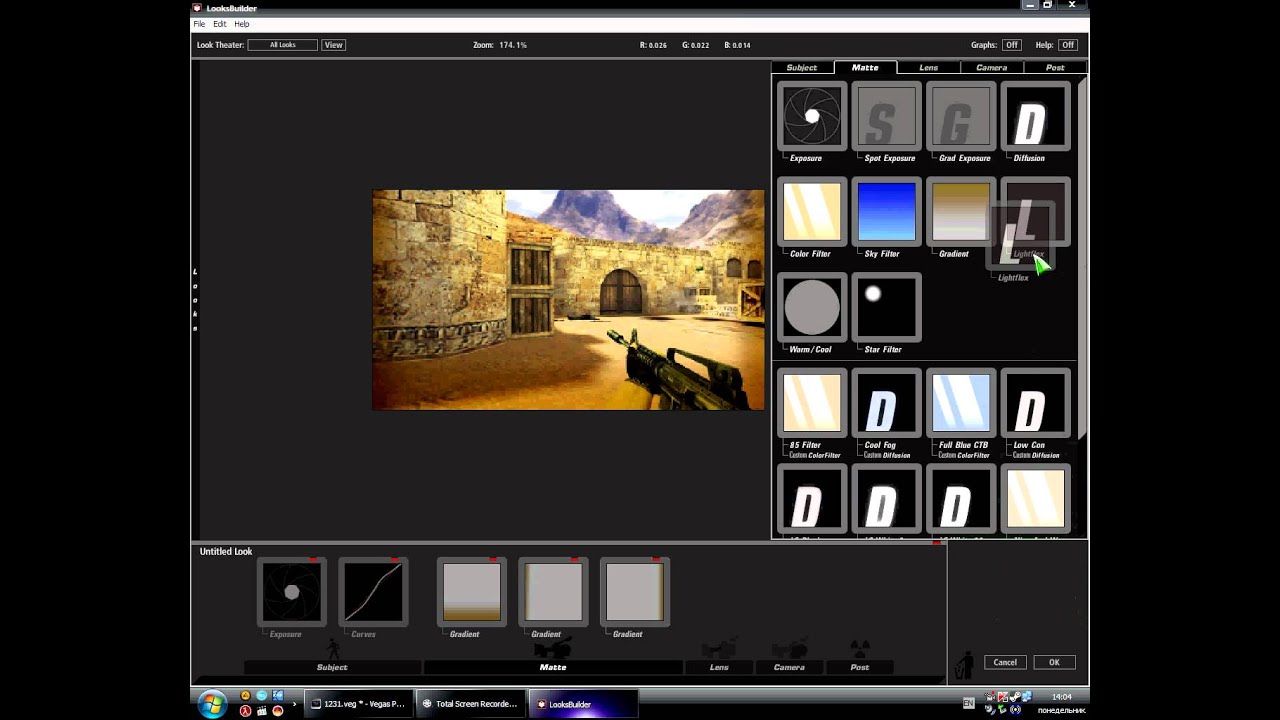Click the R: 0.026 color value
Viewport: 1280px width, 720px height.
point(653,45)
